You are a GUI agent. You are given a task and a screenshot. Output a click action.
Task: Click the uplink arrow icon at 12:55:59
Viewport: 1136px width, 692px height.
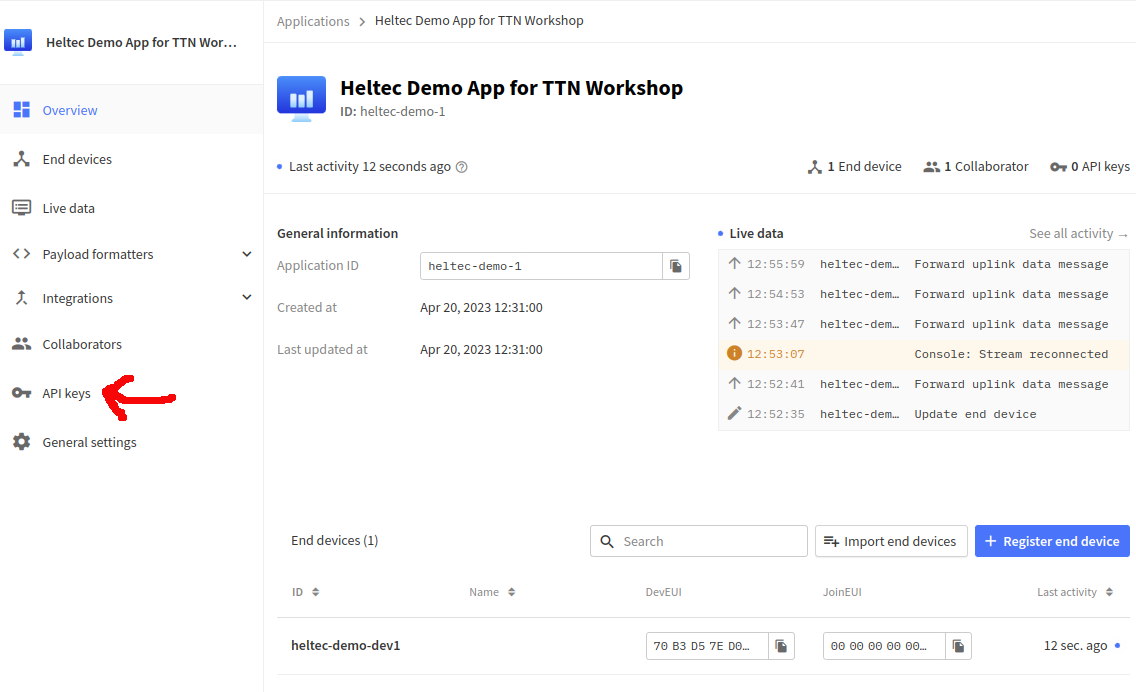pos(734,263)
